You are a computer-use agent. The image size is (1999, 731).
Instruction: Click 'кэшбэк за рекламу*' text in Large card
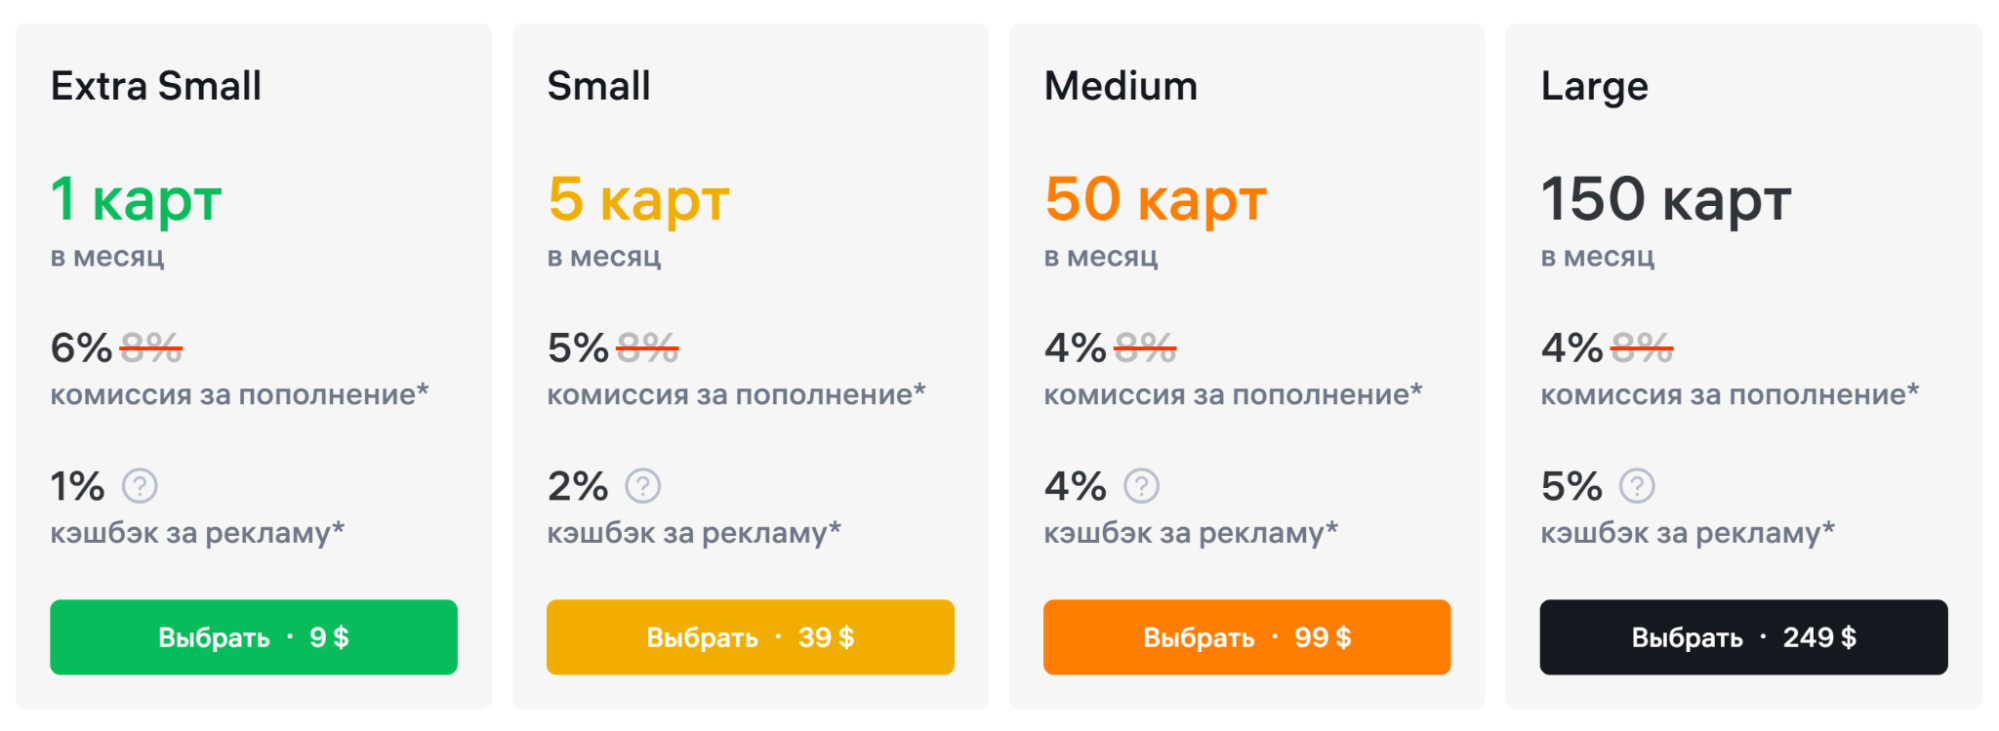click(x=1688, y=533)
